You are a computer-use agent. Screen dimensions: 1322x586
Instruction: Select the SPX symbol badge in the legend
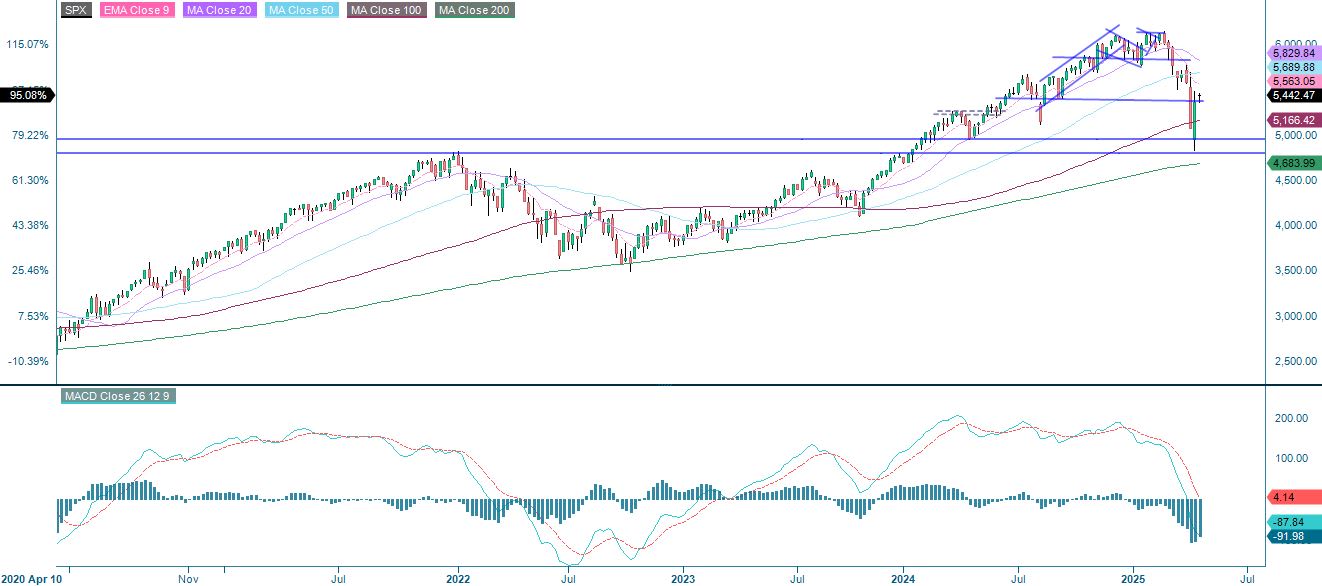point(74,12)
